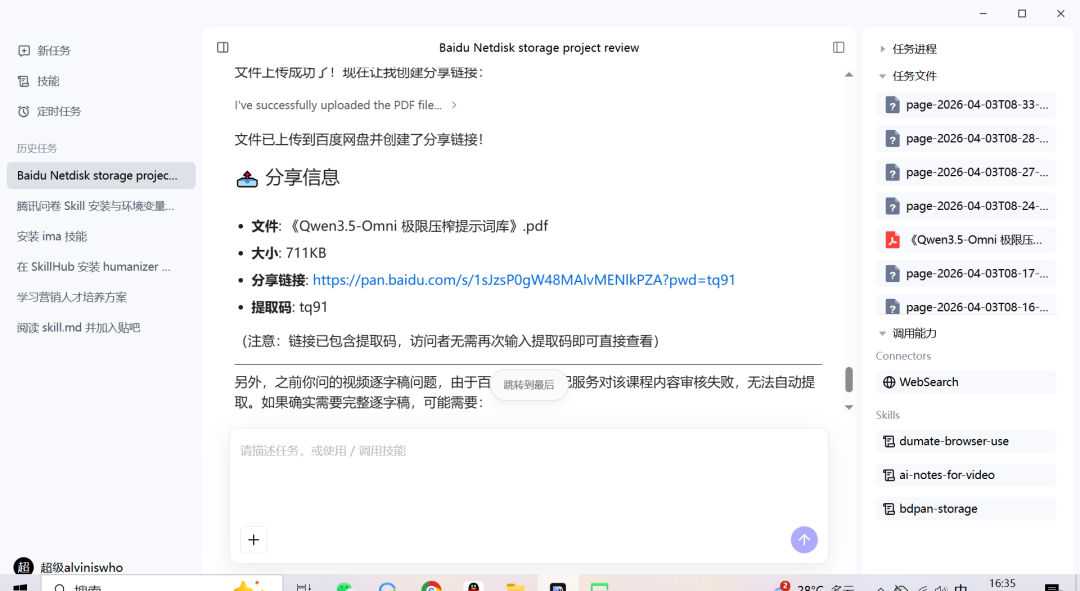Click the bdpan-storage skill icon

[889, 508]
